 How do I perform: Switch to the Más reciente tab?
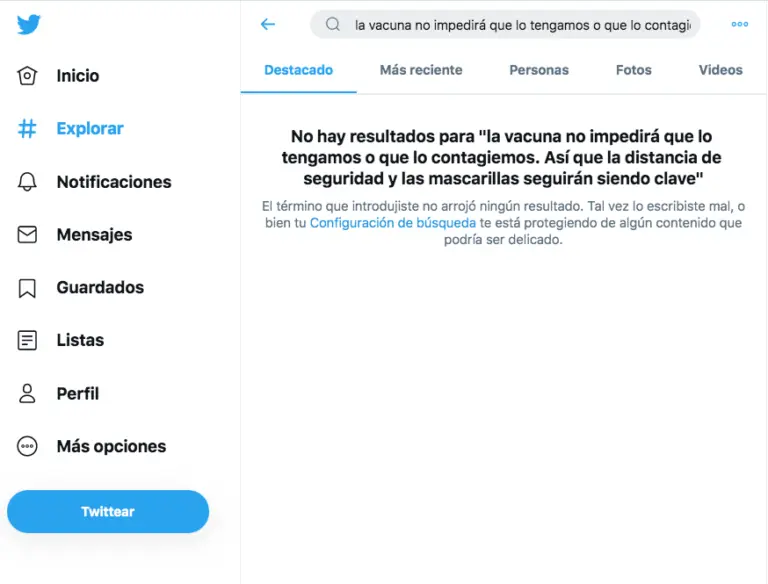click(421, 70)
